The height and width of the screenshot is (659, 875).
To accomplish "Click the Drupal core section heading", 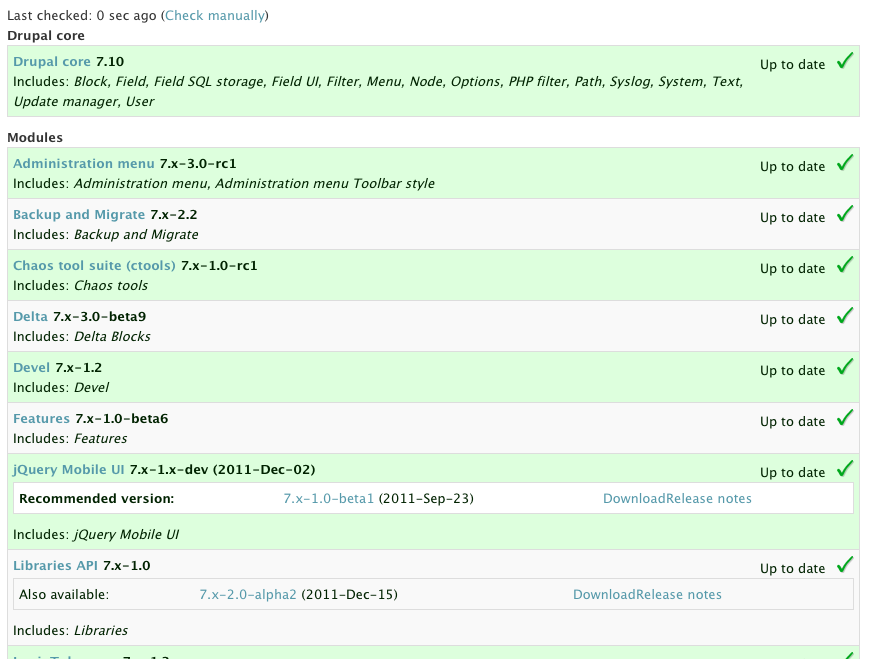I will 46,36.
